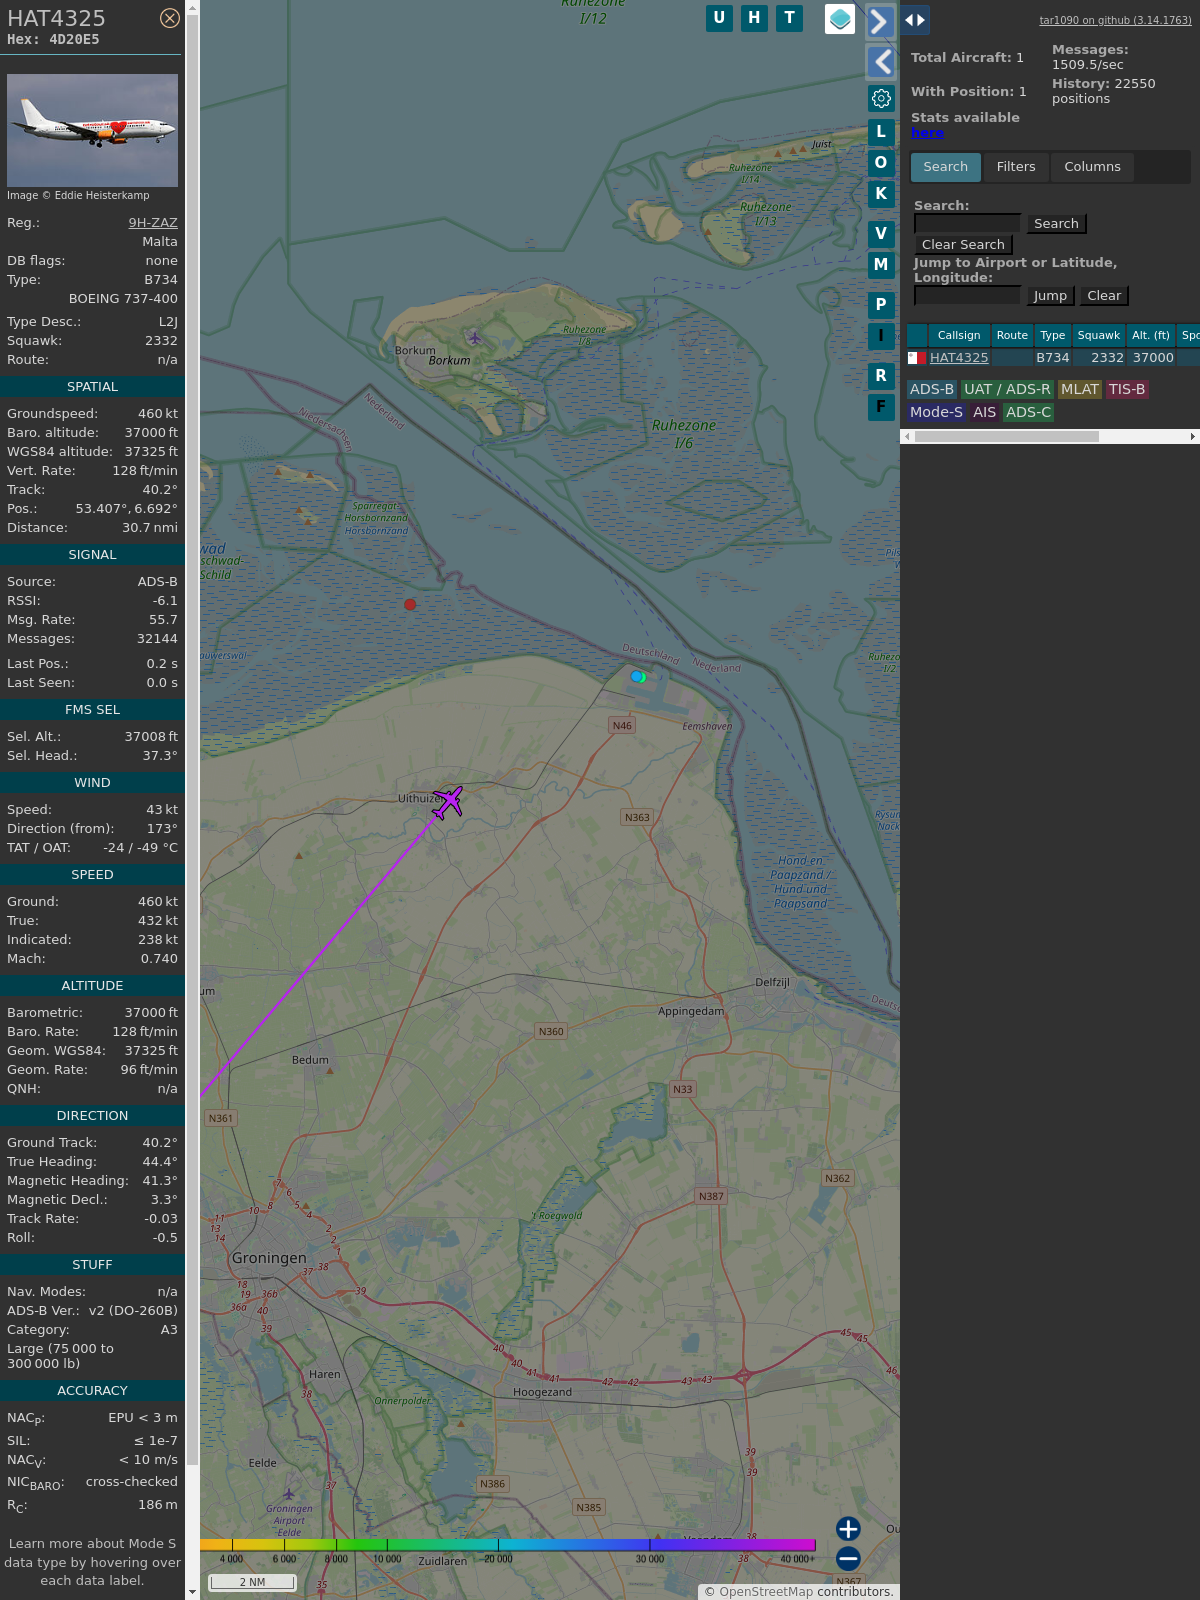Focus the Jump to Airport input field
This screenshot has height=1600, width=1200.
[967, 295]
